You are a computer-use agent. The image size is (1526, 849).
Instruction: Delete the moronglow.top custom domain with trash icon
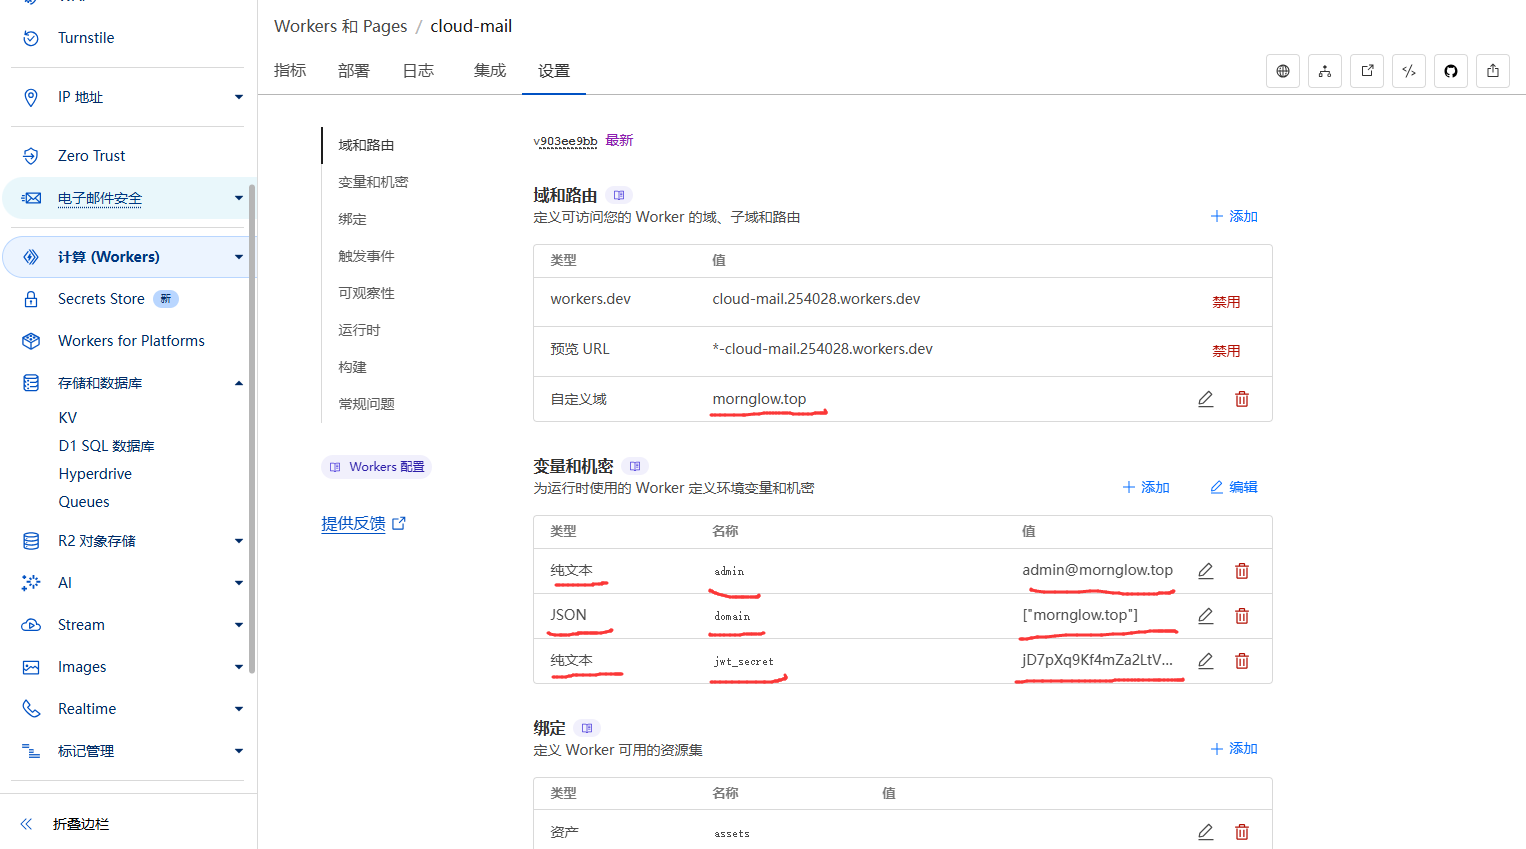click(x=1242, y=398)
